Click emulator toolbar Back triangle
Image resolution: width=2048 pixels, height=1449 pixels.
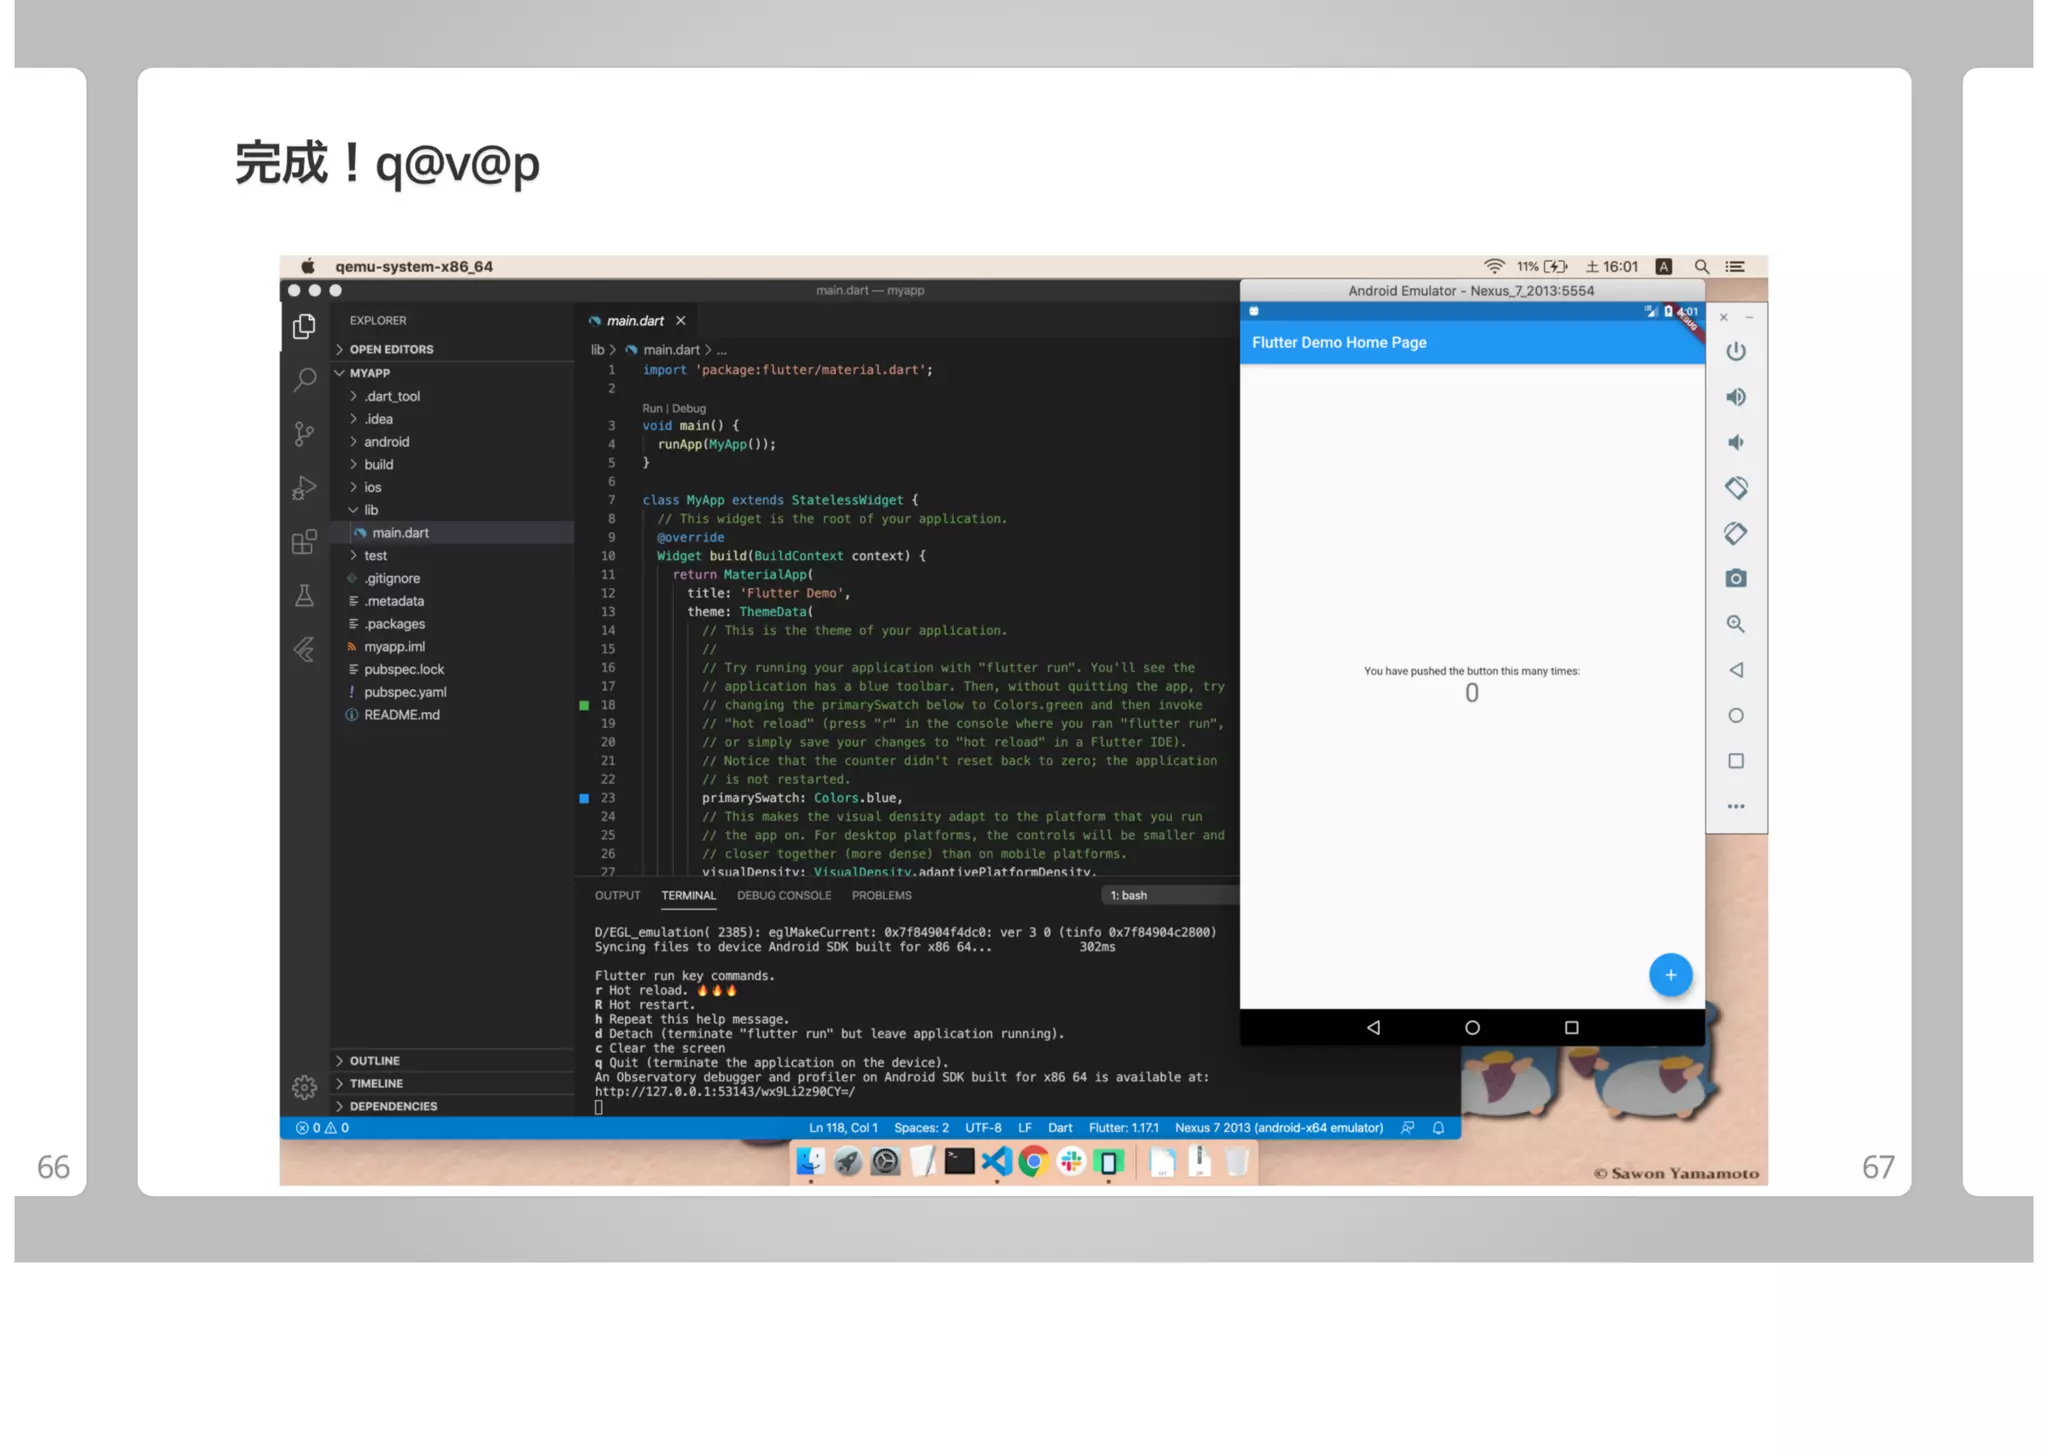pos(1736,670)
